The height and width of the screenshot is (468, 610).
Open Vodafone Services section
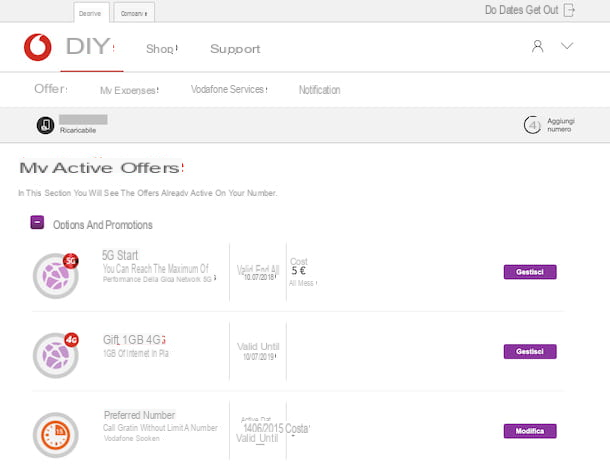click(x=229, y=89)
